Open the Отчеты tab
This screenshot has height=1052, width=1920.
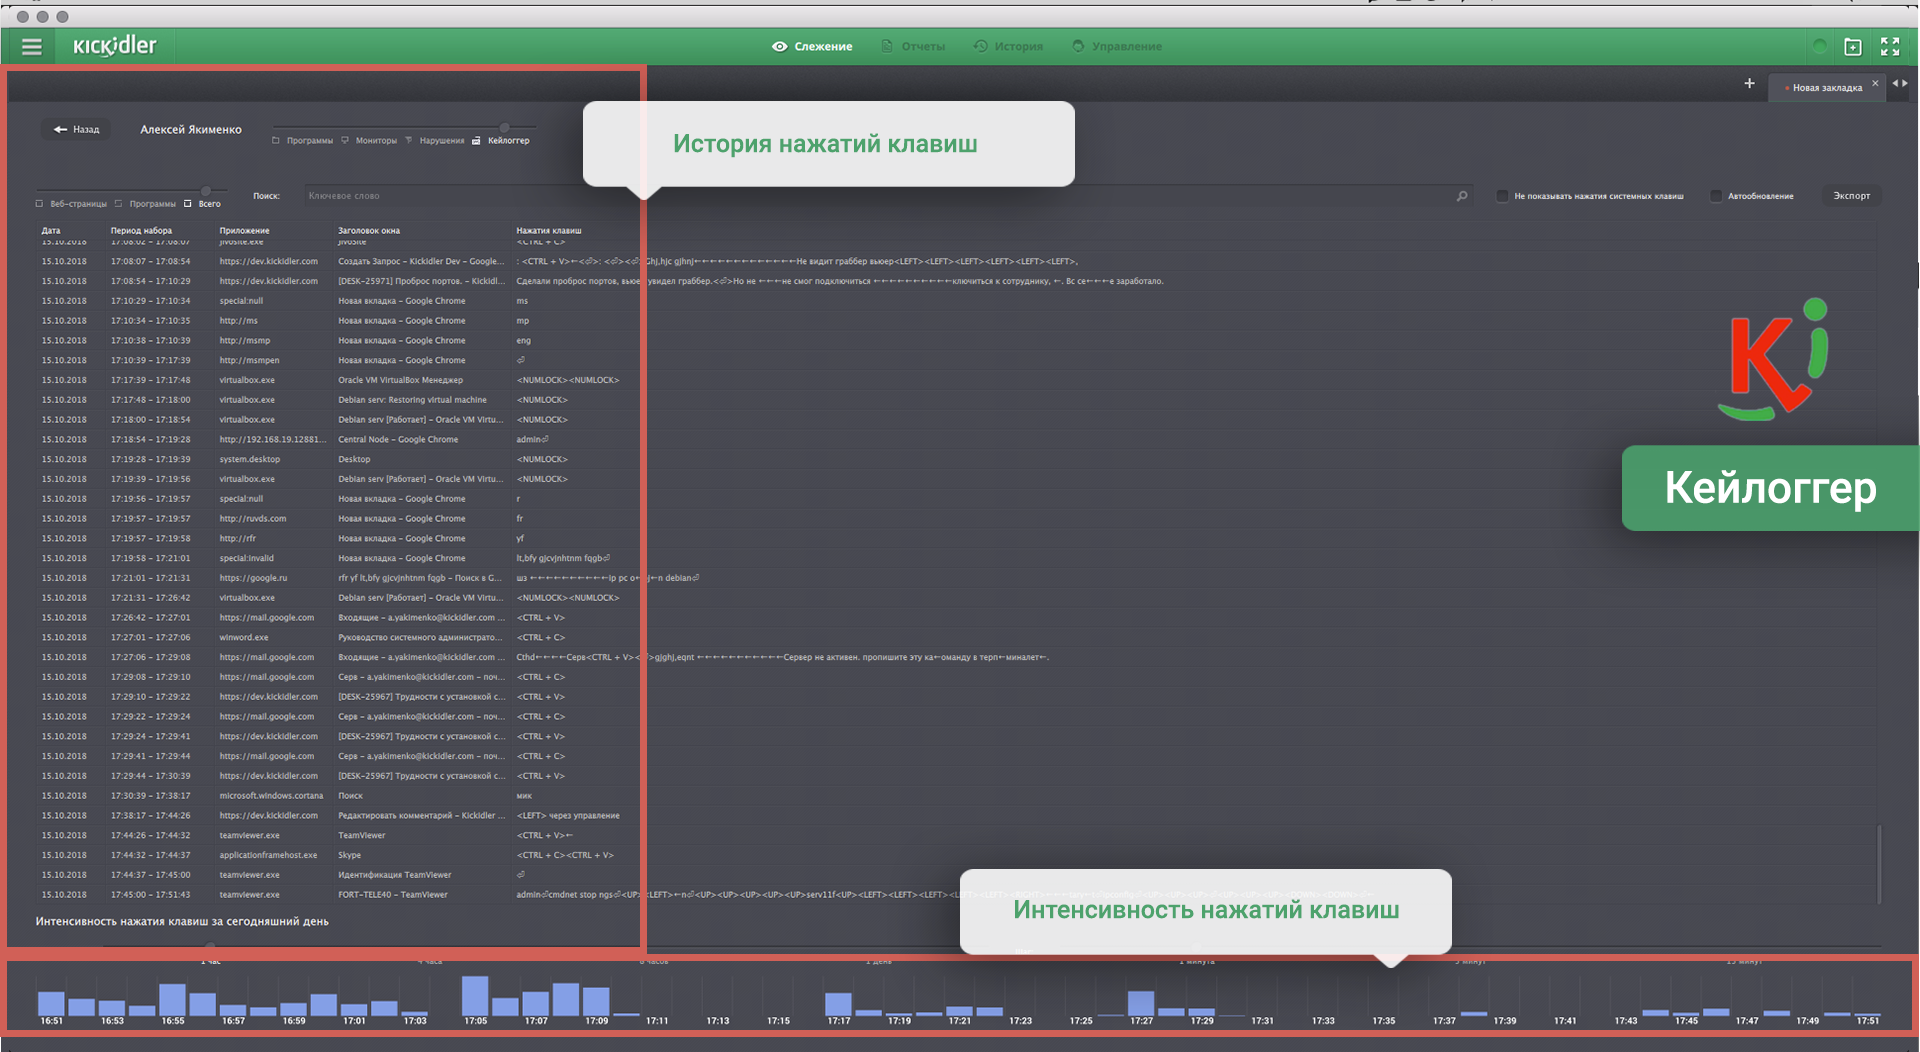pos(913,47)
